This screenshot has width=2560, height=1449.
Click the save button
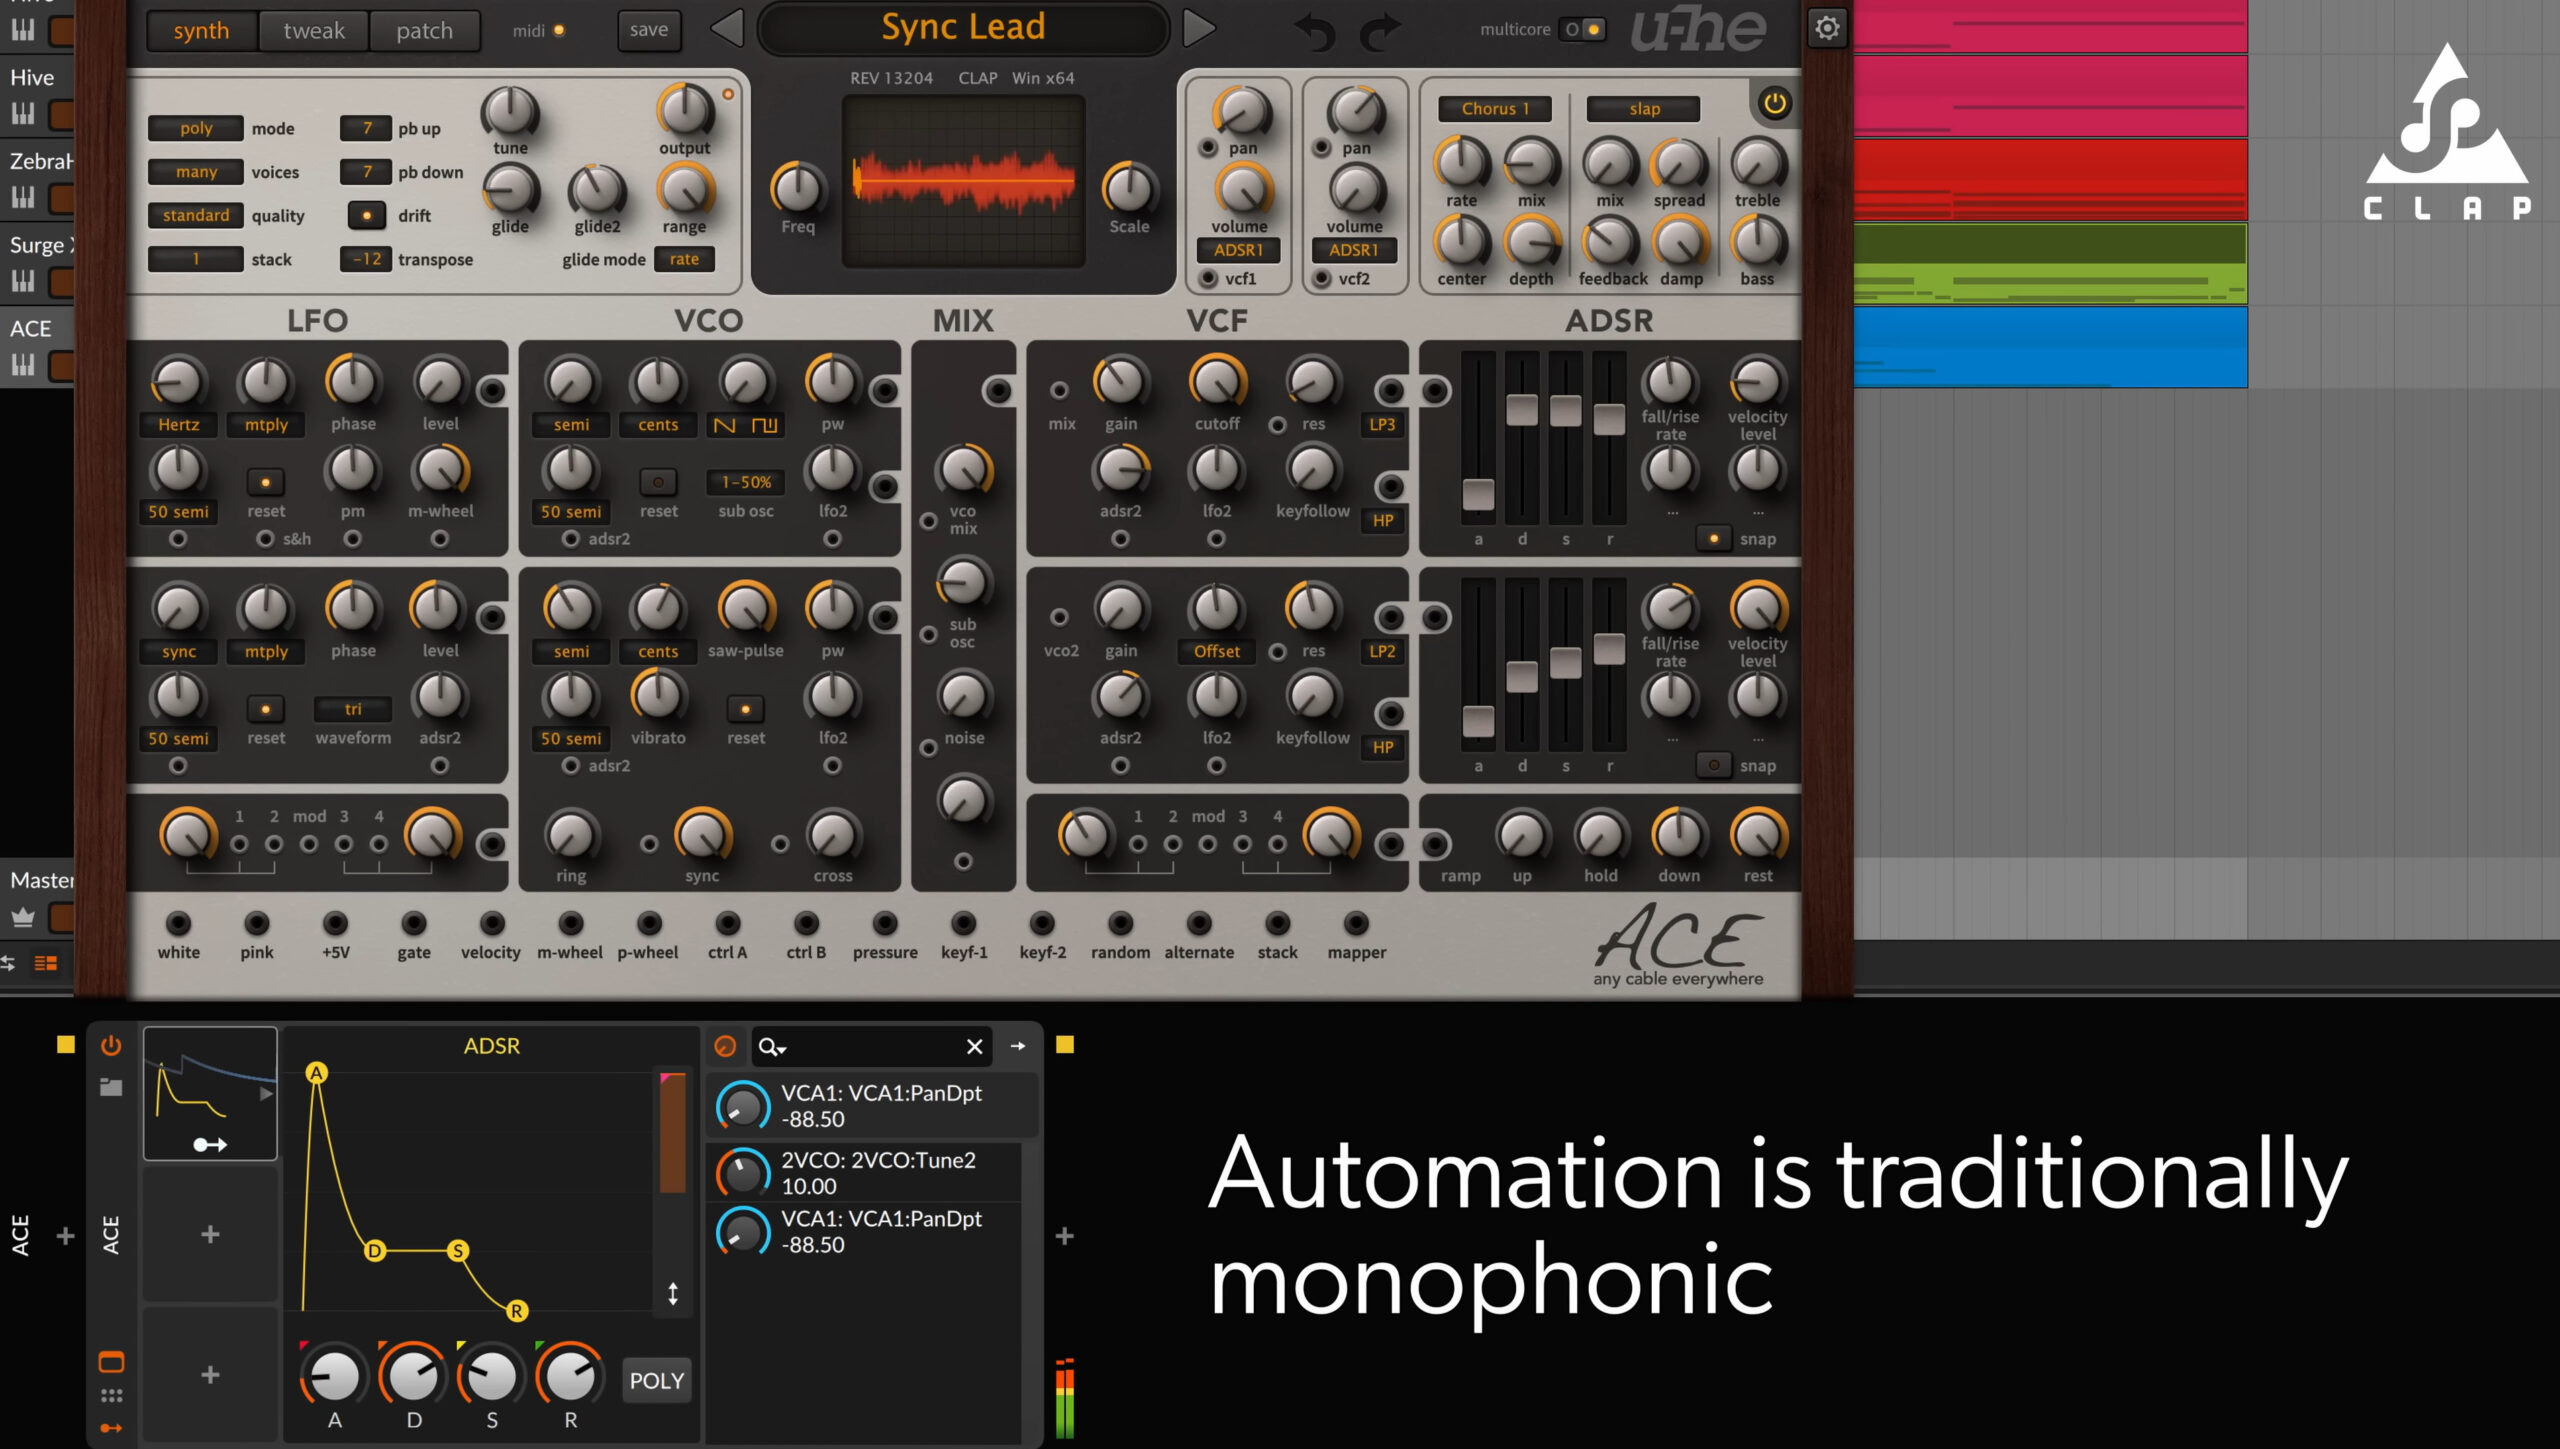coord(648,30)
